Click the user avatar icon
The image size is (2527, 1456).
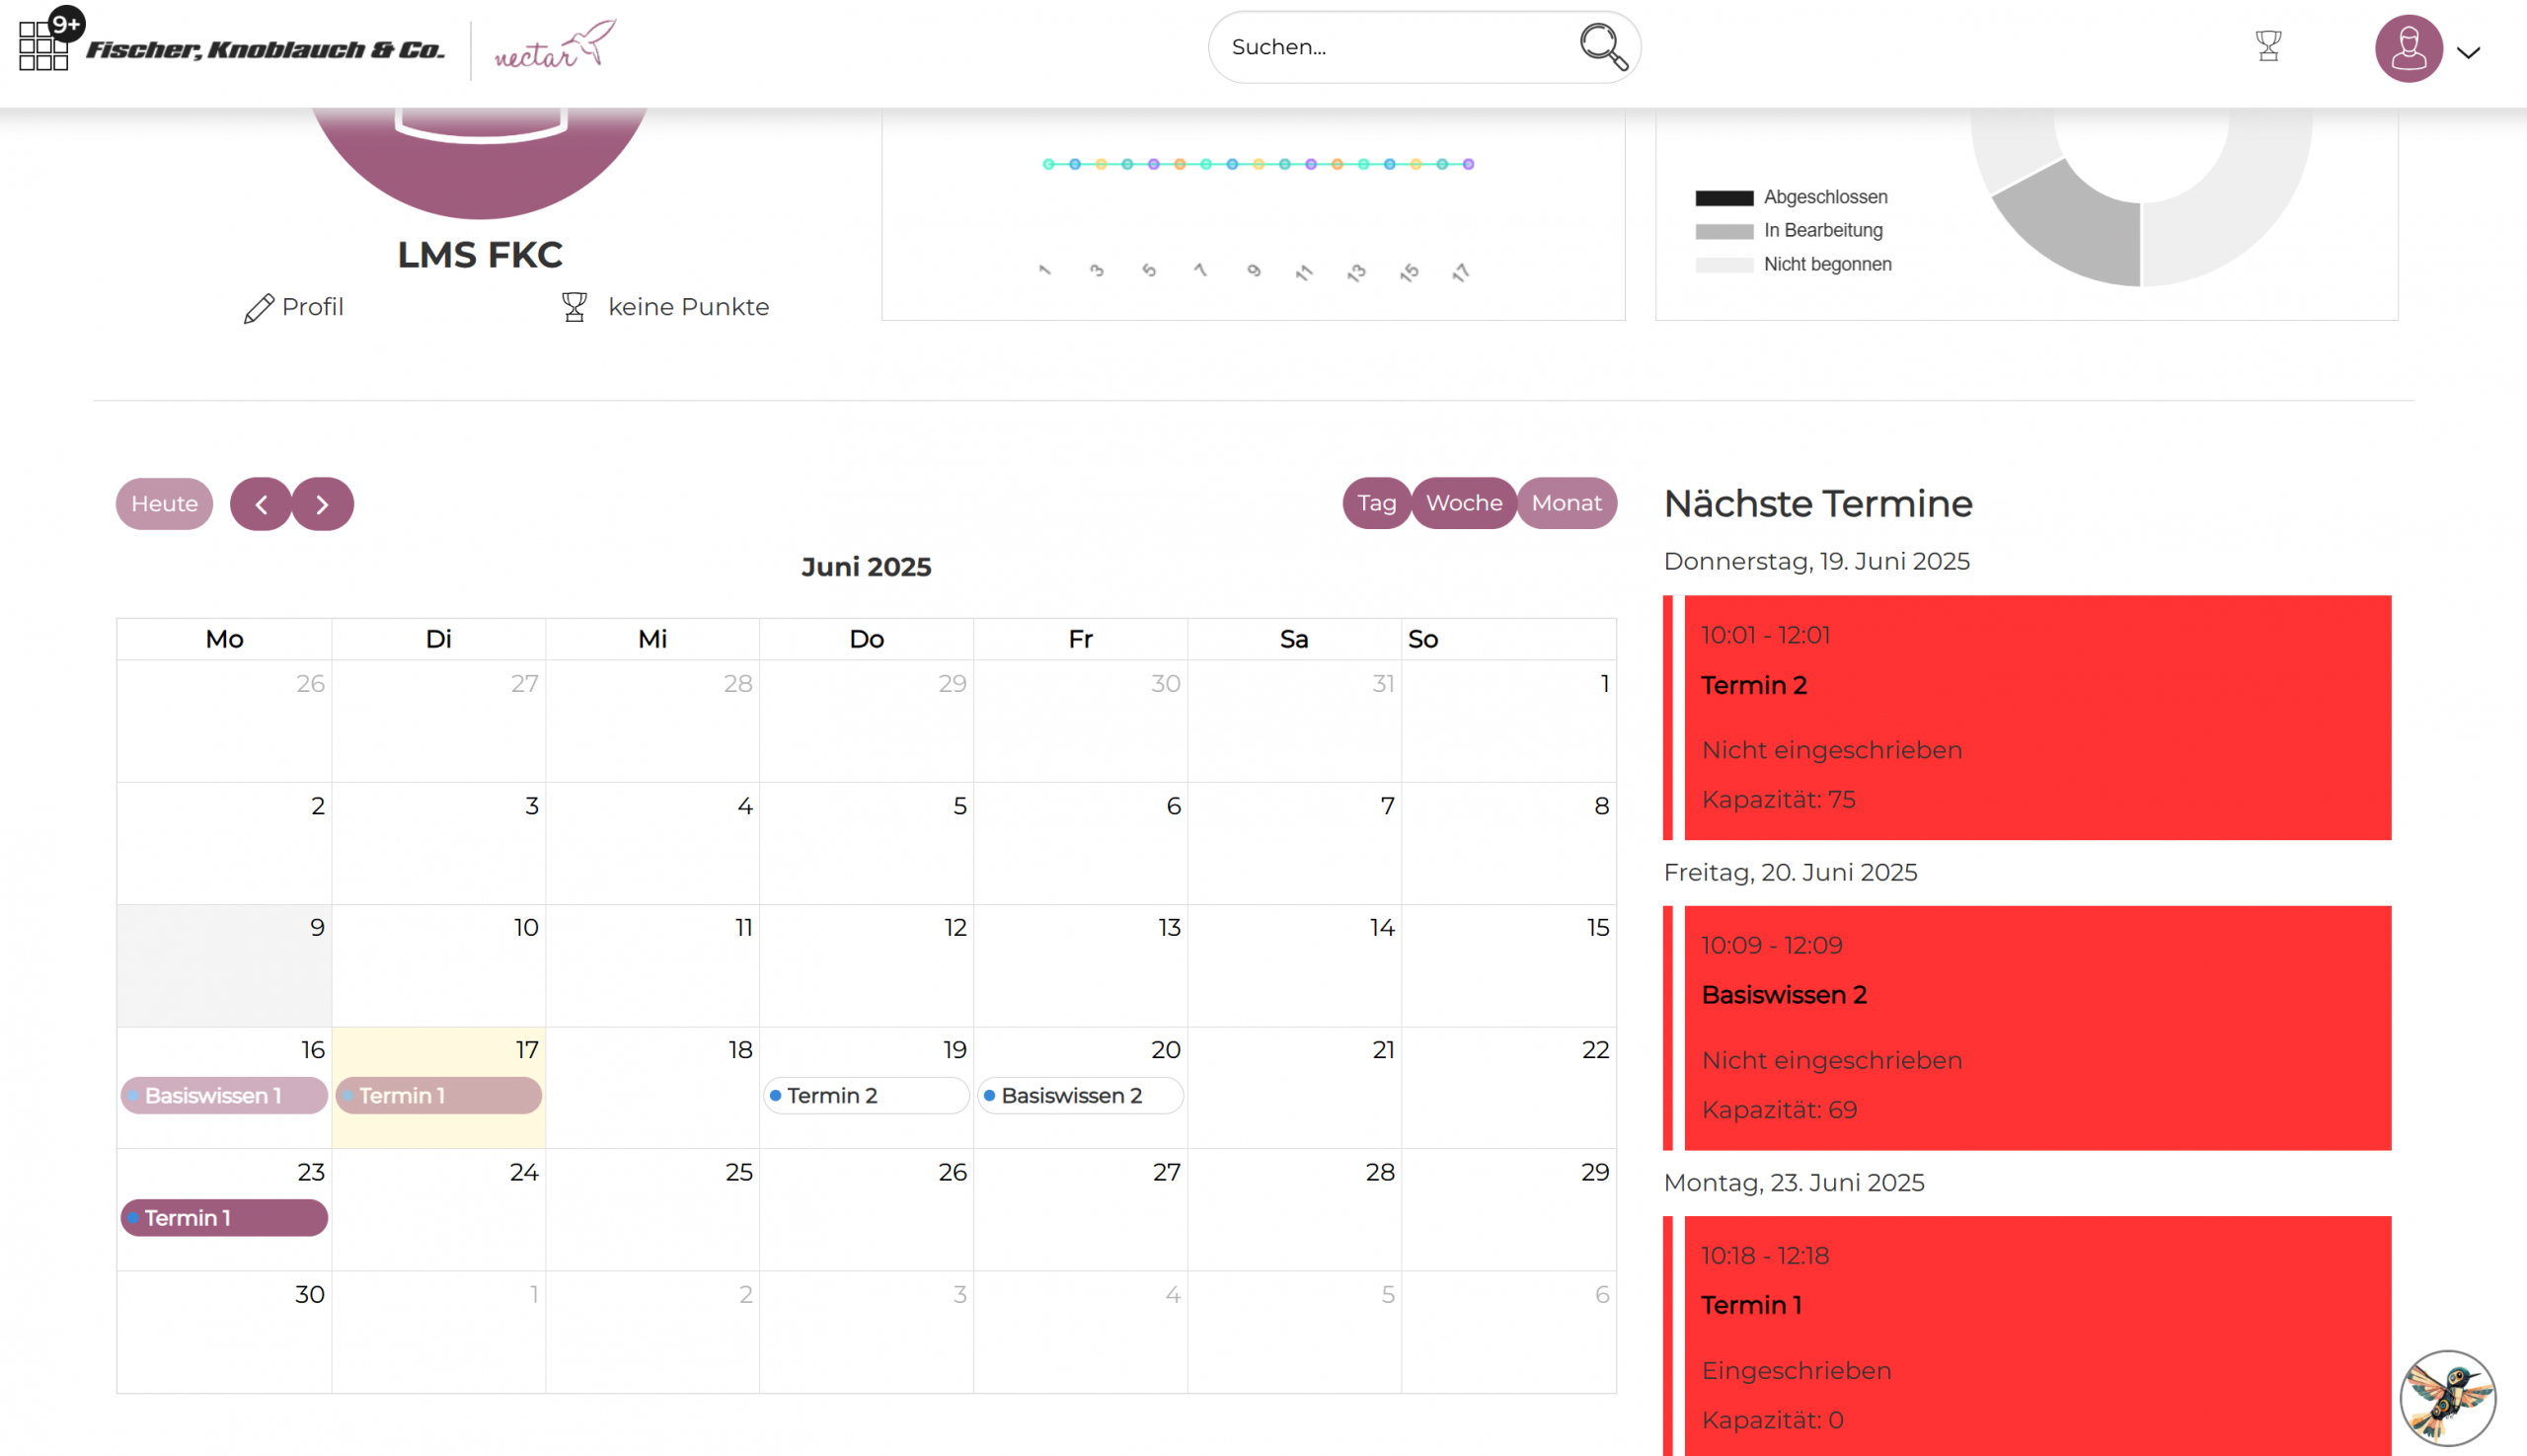tap(2408, 48)
